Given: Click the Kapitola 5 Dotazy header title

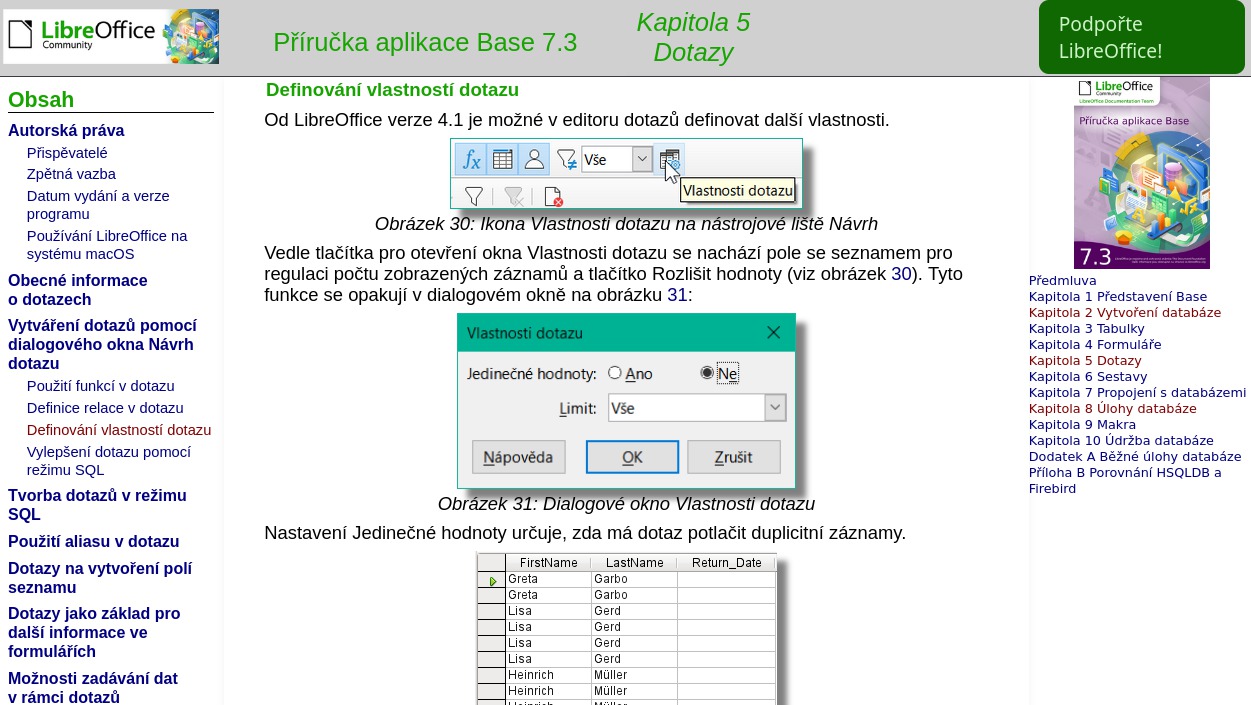Looking at the screenshot, I should [693, 37].
